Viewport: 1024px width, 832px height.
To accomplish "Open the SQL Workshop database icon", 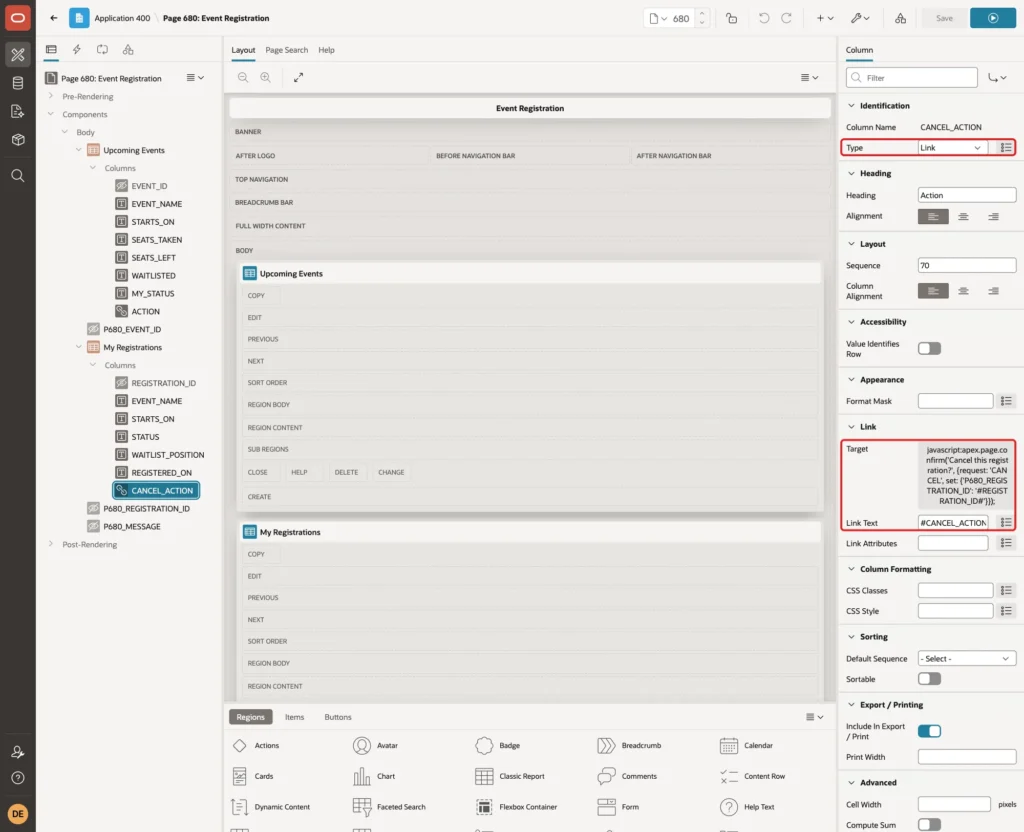I will click(18, 83).
